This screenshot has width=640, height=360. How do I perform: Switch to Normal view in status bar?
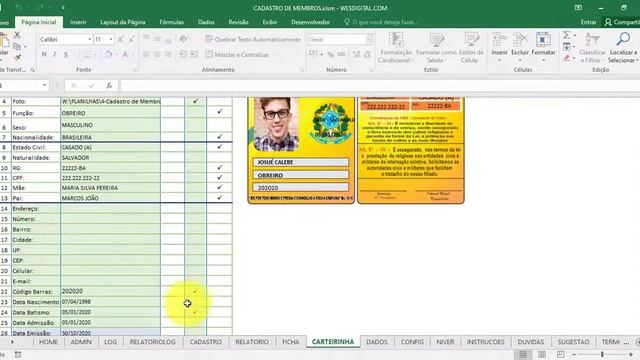(x=523, y=354)
